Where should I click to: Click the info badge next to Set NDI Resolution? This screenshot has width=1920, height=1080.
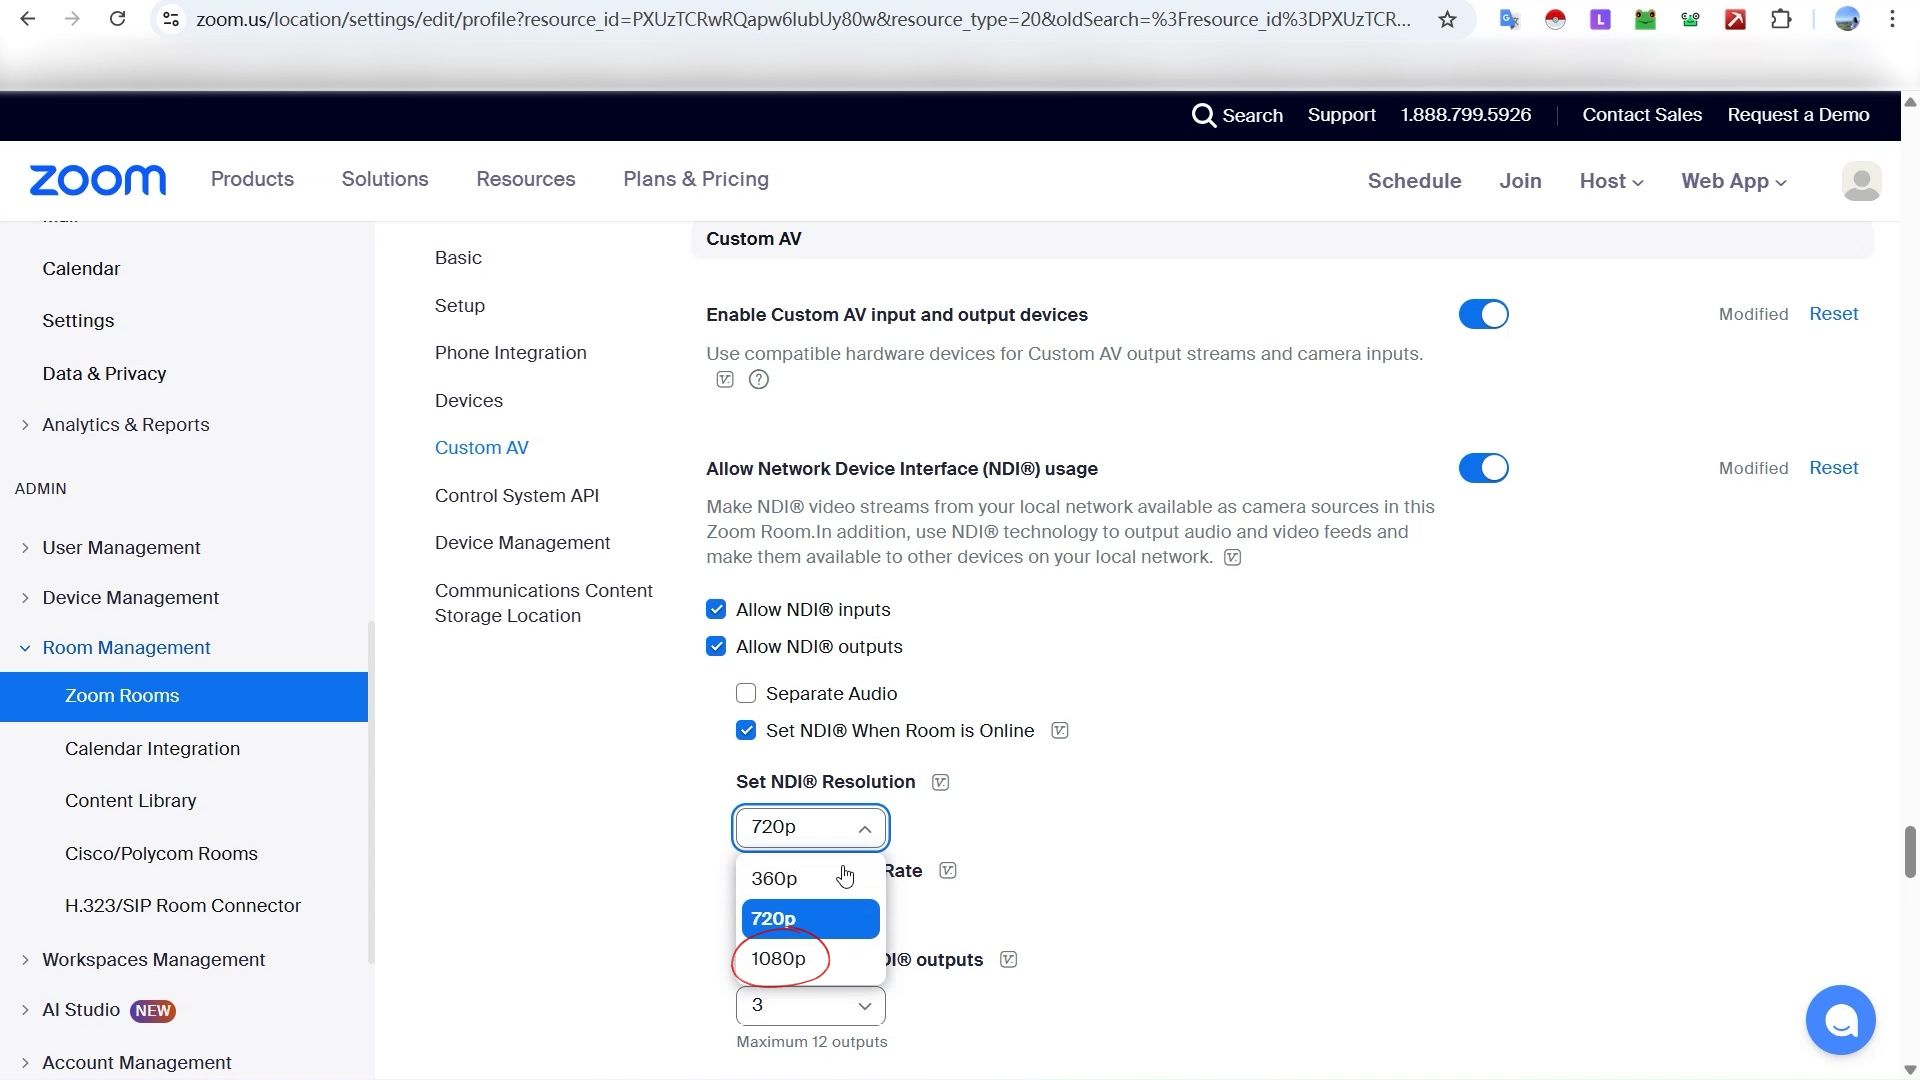[x=940, y=782]
